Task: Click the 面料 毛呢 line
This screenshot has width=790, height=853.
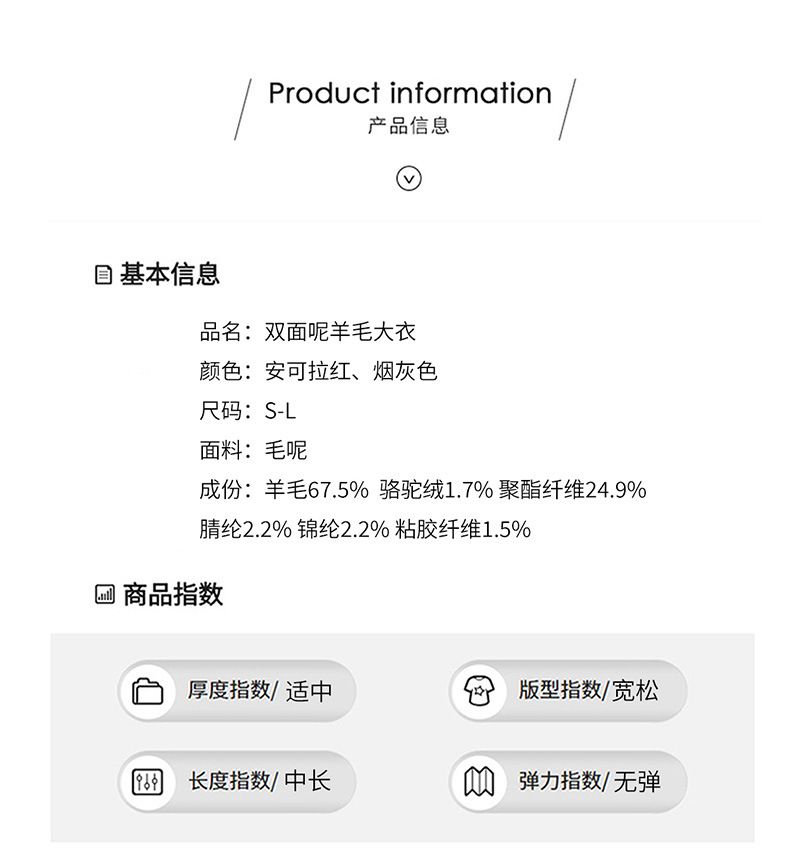Action: click(x=253, y=450)
